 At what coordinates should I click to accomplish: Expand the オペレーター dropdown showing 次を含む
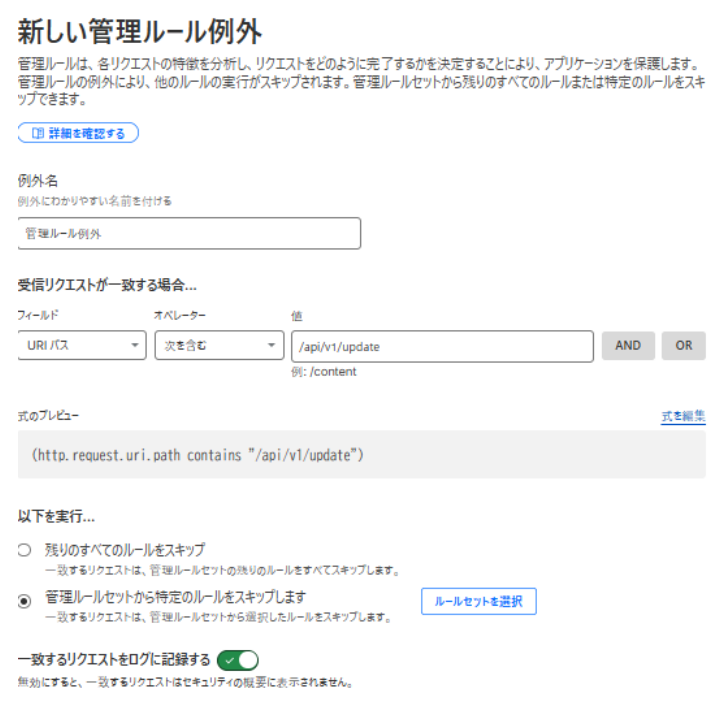click(x=219, y=346)
